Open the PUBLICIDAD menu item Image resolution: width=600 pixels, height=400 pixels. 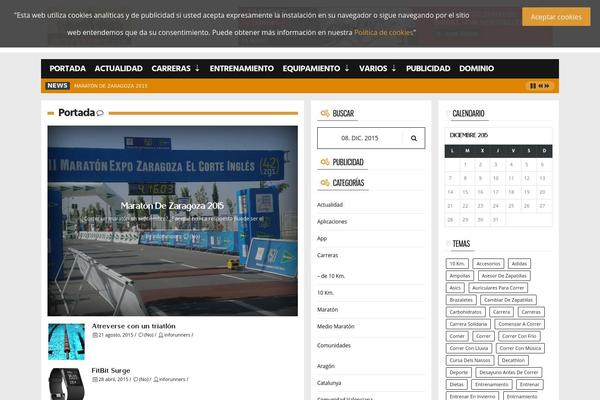[428, 69]
